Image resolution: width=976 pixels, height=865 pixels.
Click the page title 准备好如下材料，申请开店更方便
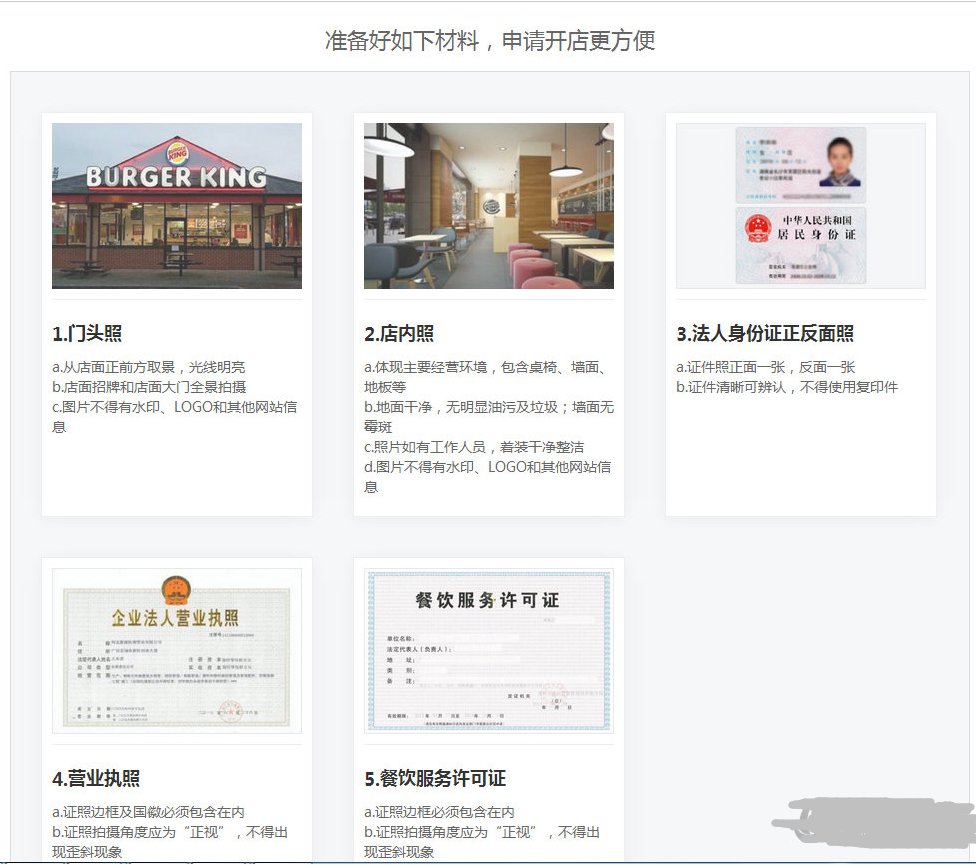pyautogui.click(x=488, y=41)
